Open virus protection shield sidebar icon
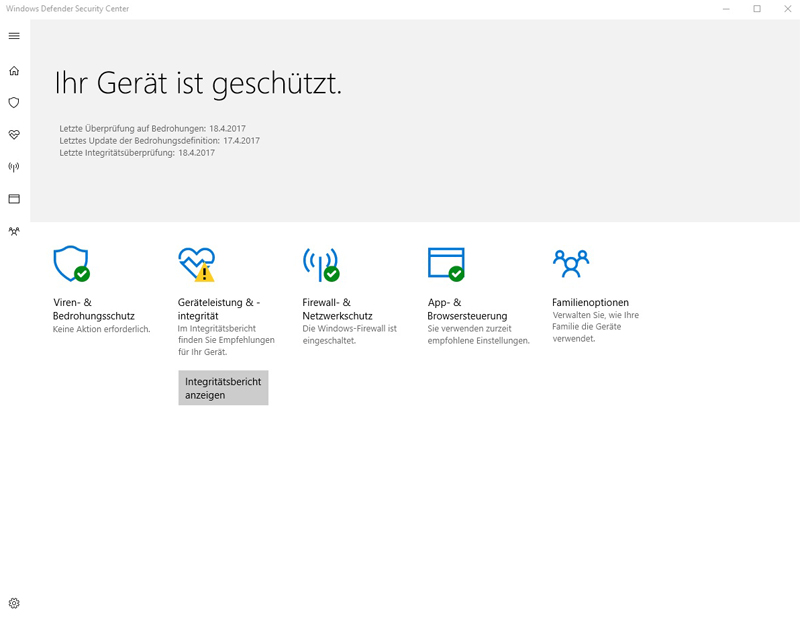Viewport: 800px width, 622px height. [x=14, y=103]
